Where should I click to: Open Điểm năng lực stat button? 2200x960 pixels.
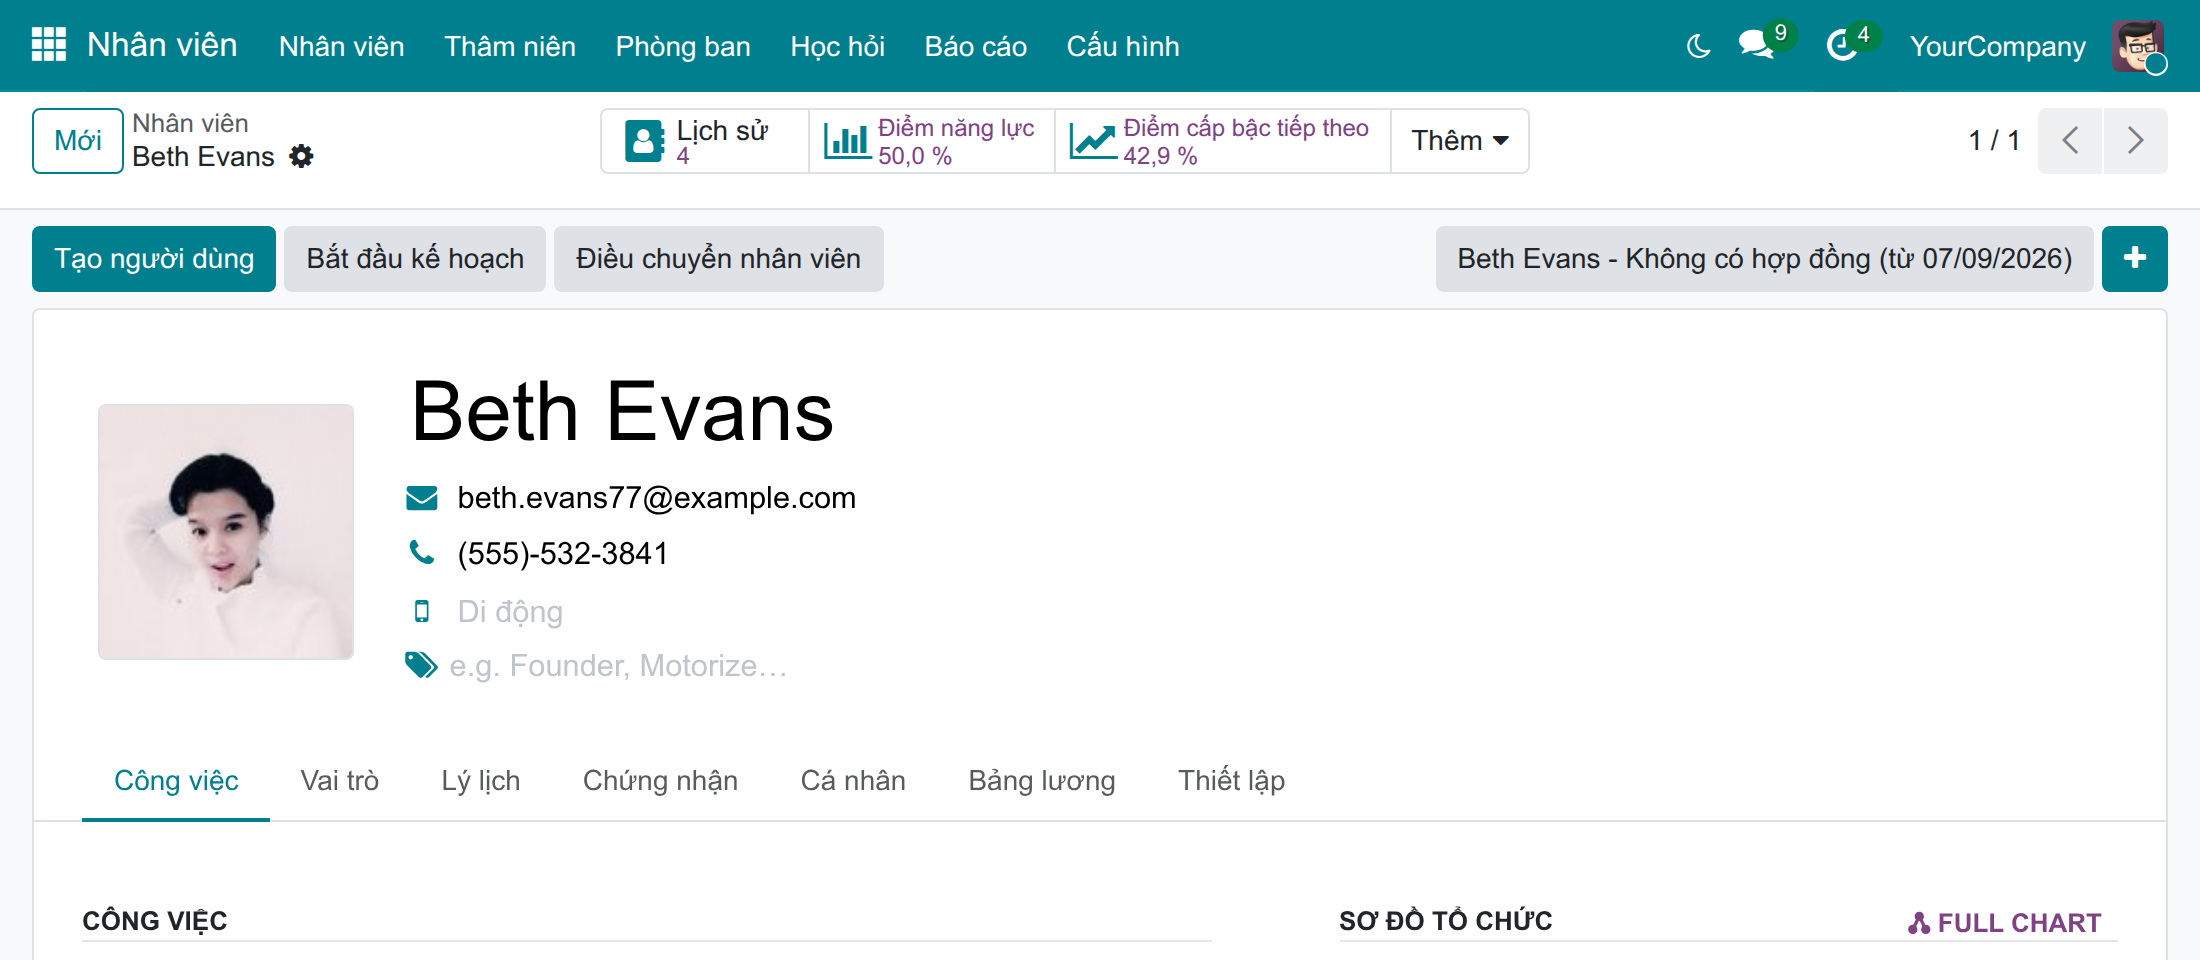(x=932, y=141)
